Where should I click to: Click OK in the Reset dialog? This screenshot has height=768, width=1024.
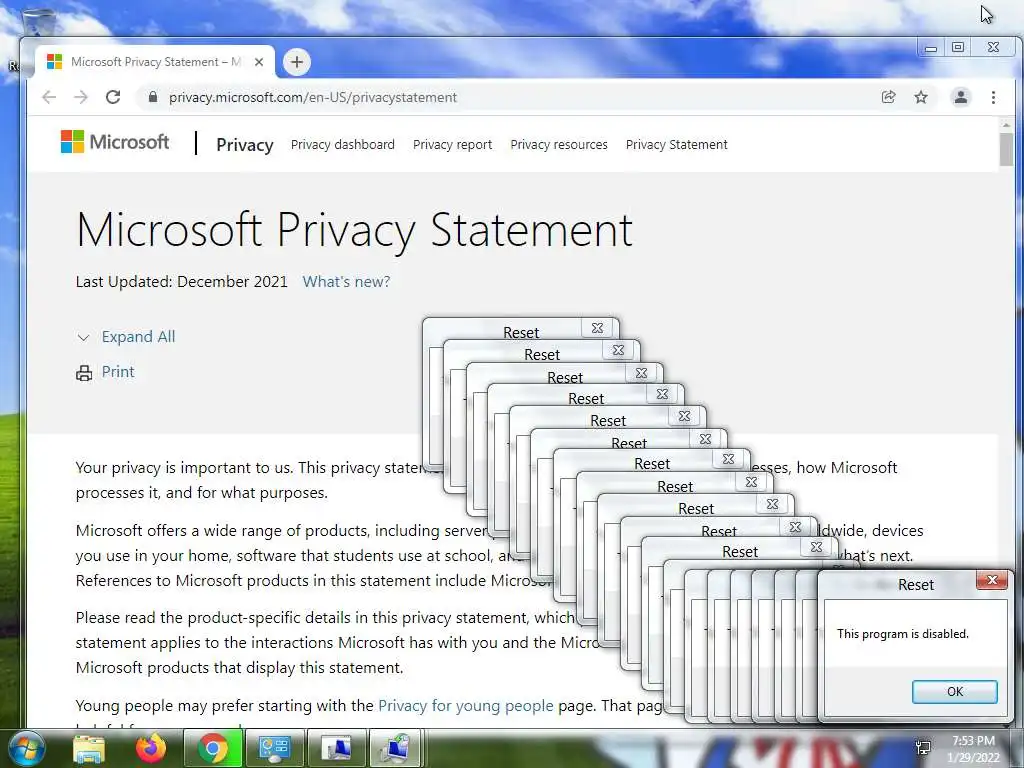click(x=954, y=692)
